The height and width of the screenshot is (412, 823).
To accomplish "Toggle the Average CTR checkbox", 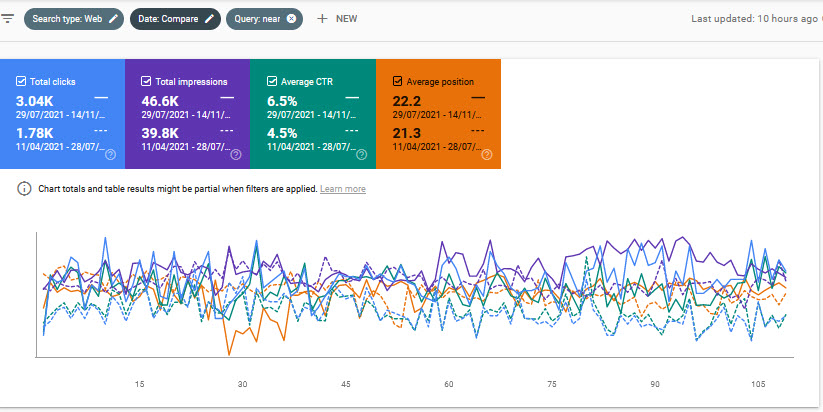I will [272, 81].
